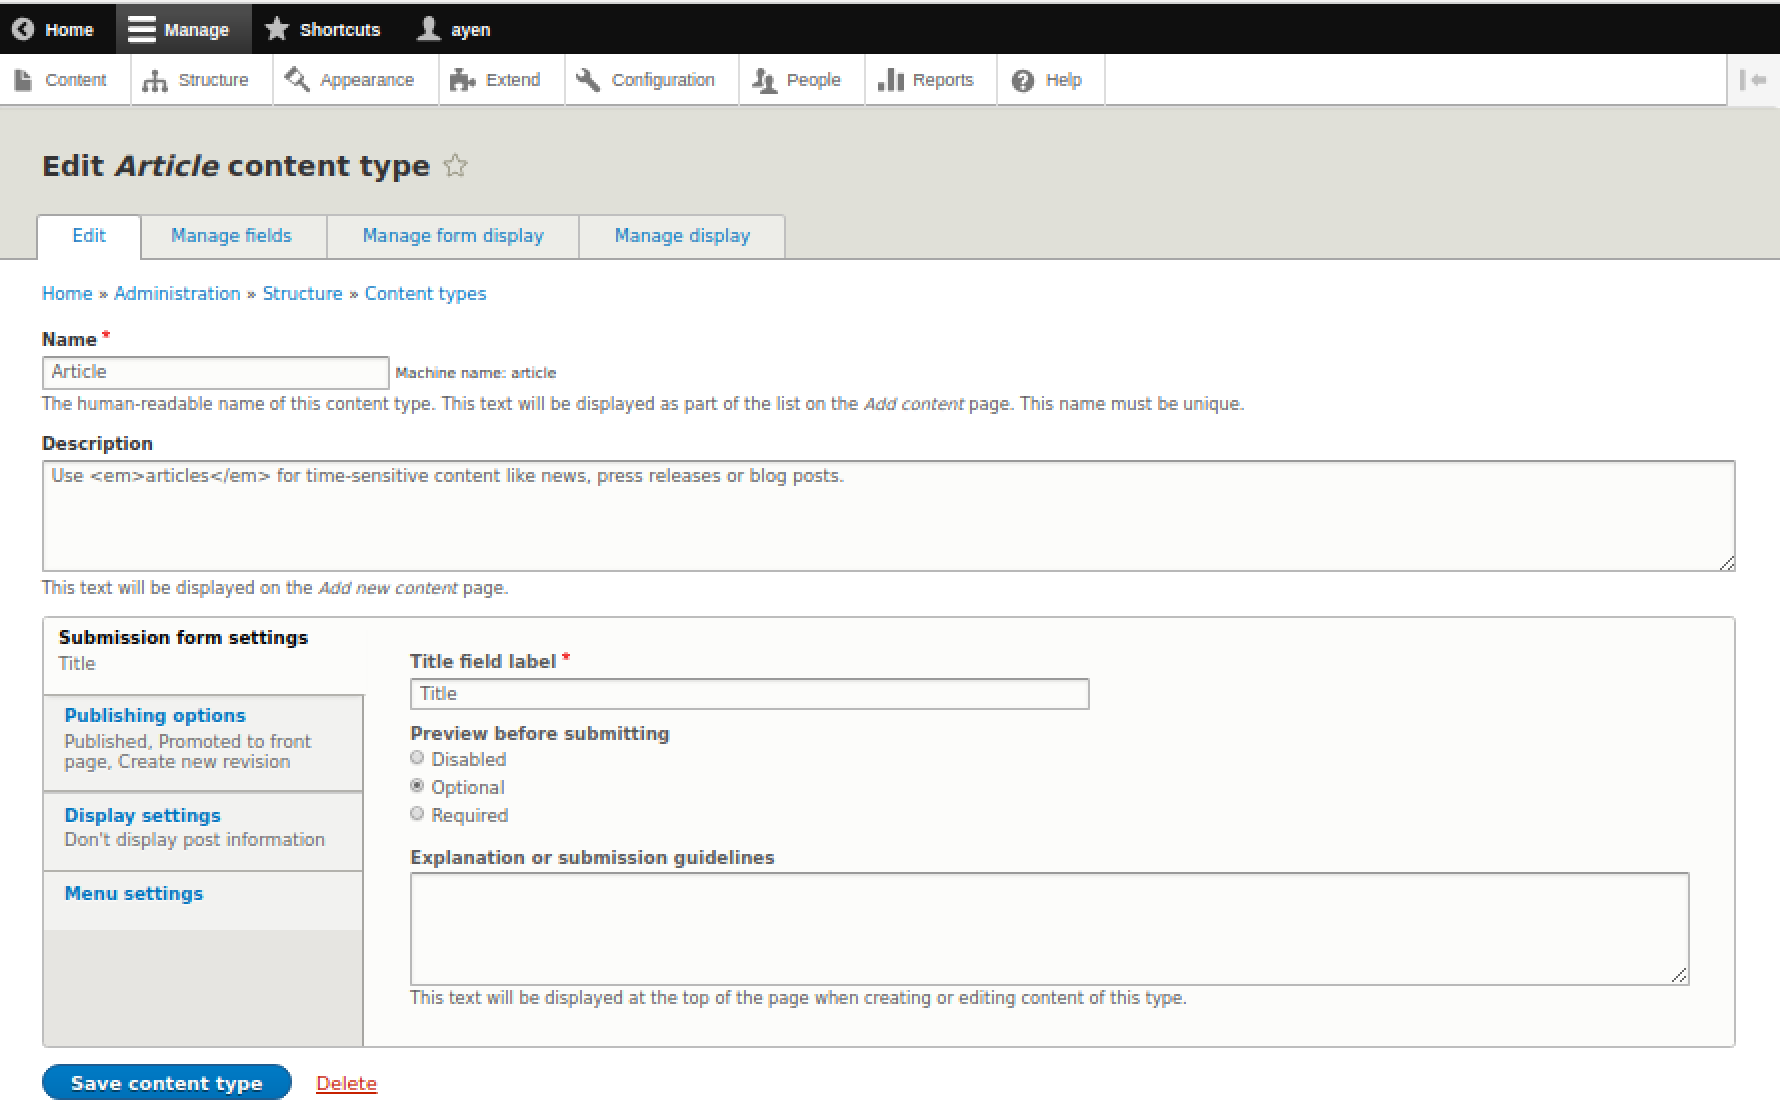Click the Configuration wrench icon
This screenshot has height=1118, width=1780.
pyautogui.click(x=589, y=80)
